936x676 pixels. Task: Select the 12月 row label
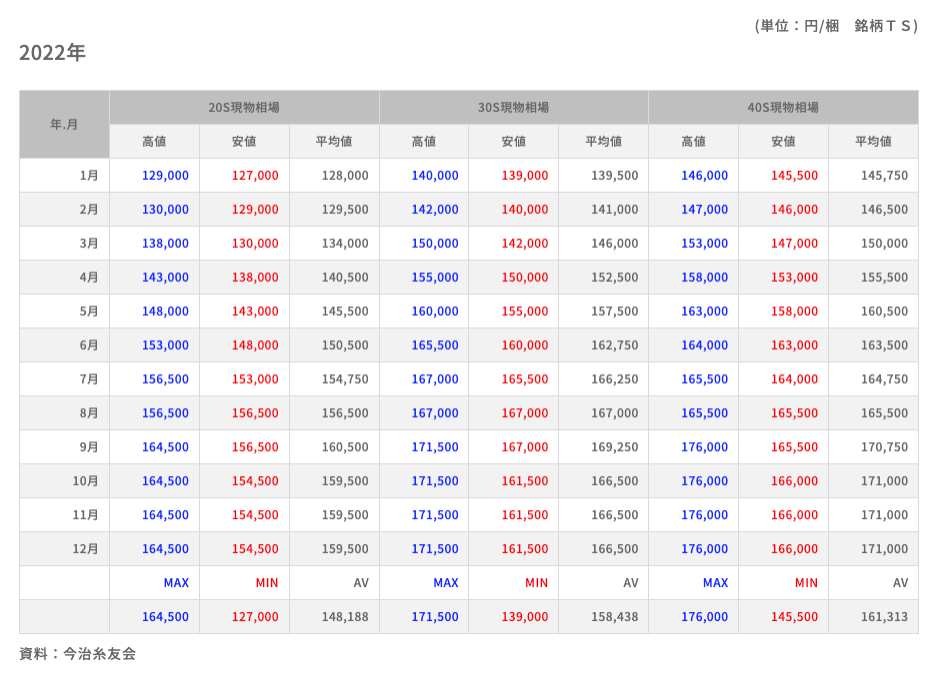coord(86,549)
